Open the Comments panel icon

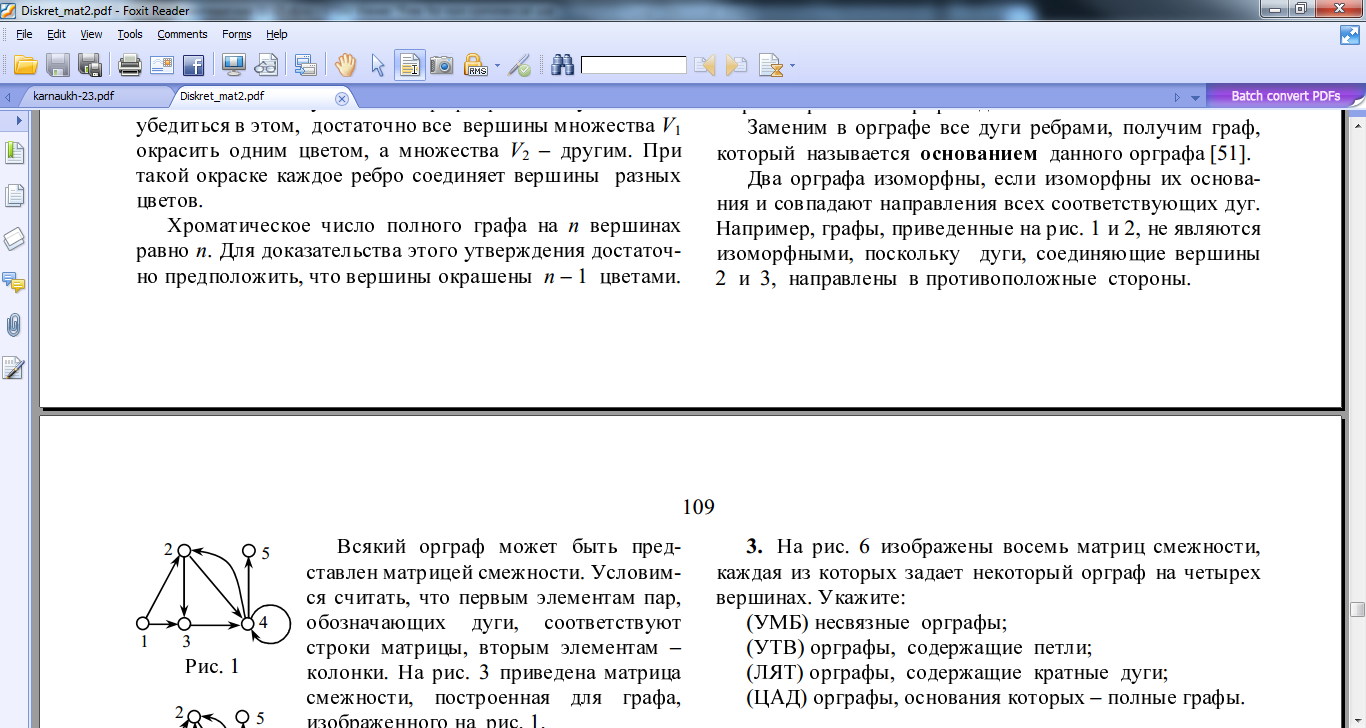pos(15,282)
